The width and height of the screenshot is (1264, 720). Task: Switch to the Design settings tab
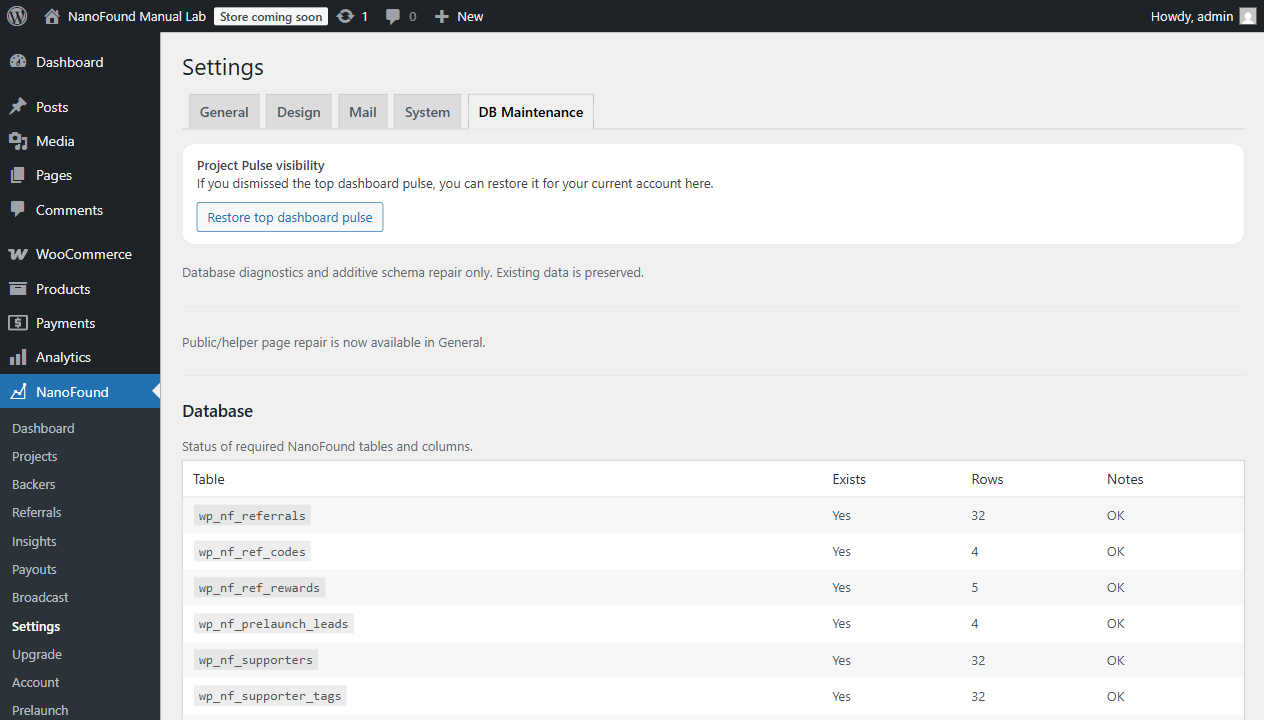coord(299,112)
